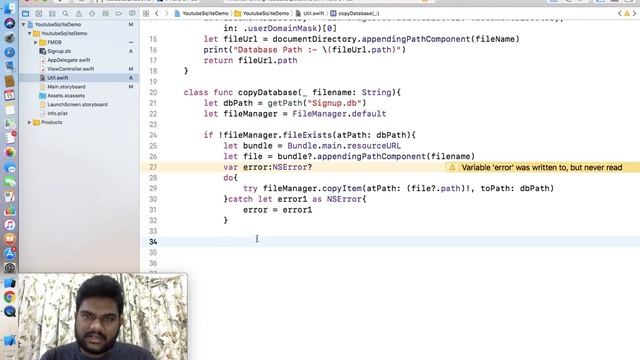Open the Issue navigator warning triangle
This screenshot has width=640, height=360.
[79, 13]
